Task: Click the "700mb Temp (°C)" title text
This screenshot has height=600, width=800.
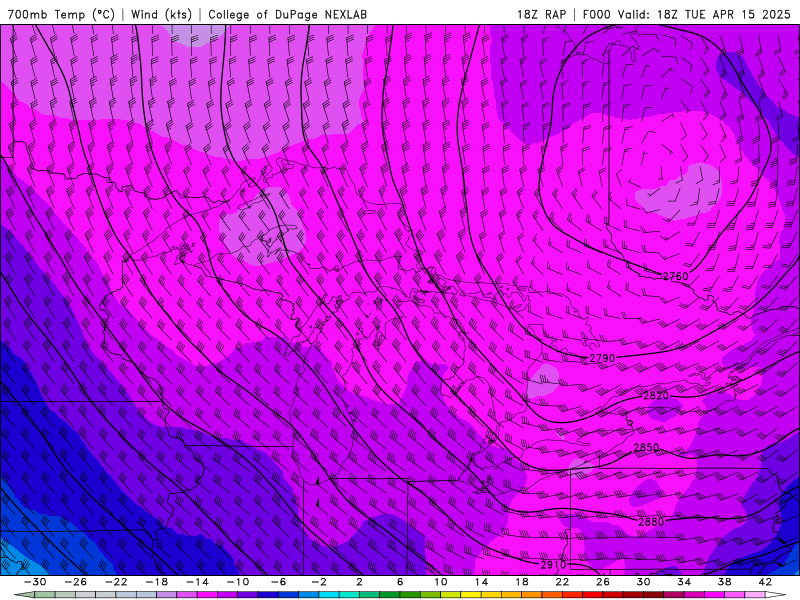Action: tap(61, 15)
